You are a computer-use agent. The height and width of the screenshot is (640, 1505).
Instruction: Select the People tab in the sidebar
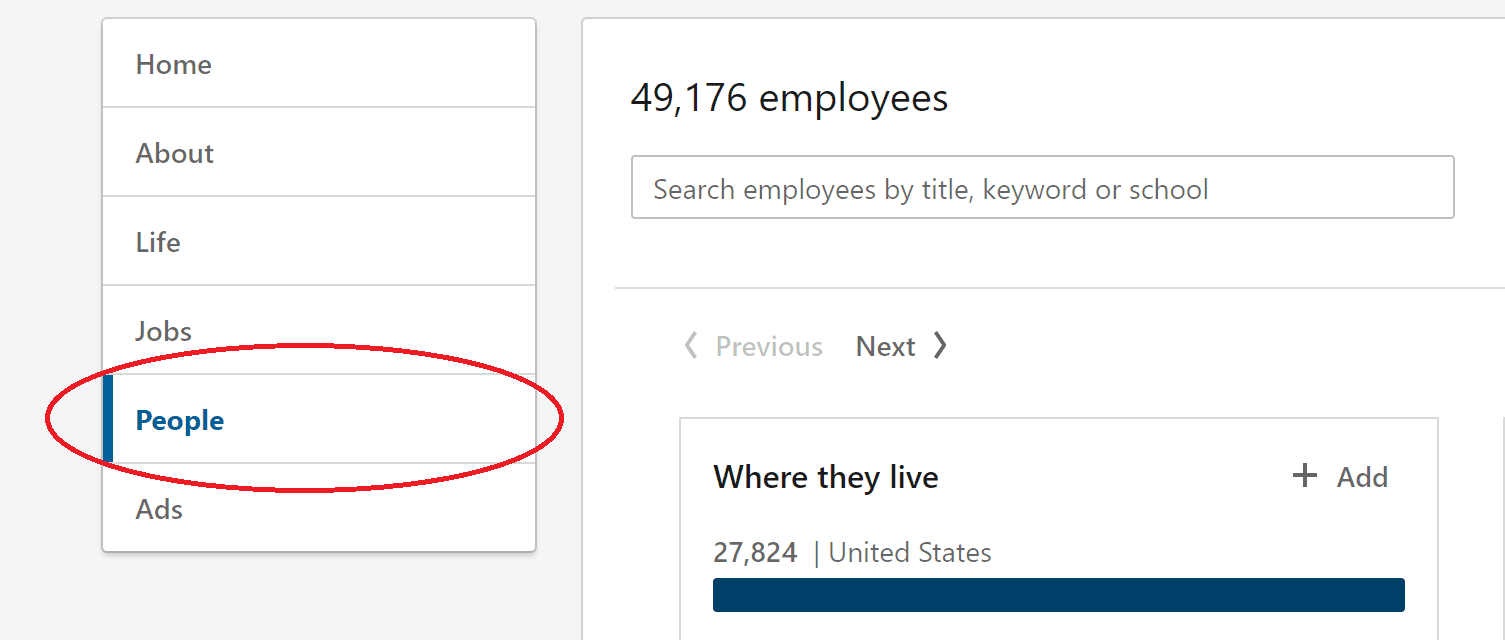(x=179, y=420)
